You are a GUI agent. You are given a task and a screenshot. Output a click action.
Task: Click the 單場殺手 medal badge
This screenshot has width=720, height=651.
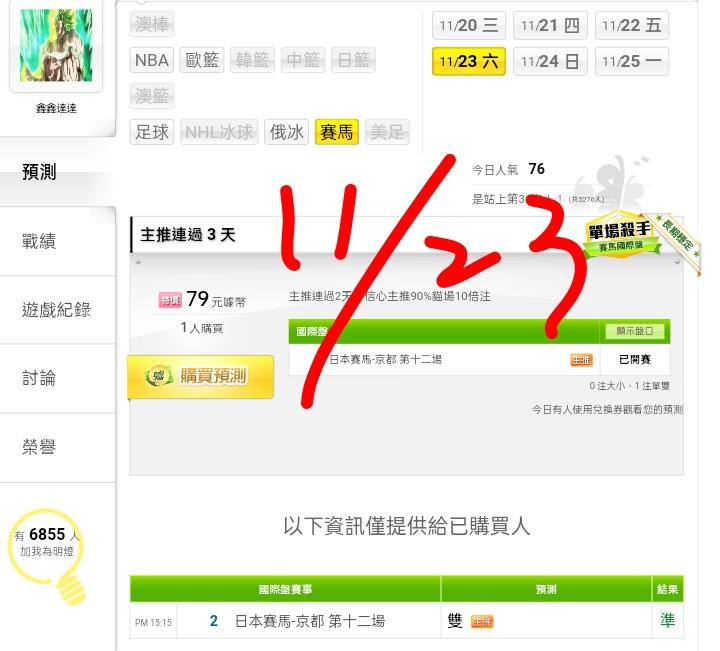point(621,235)
